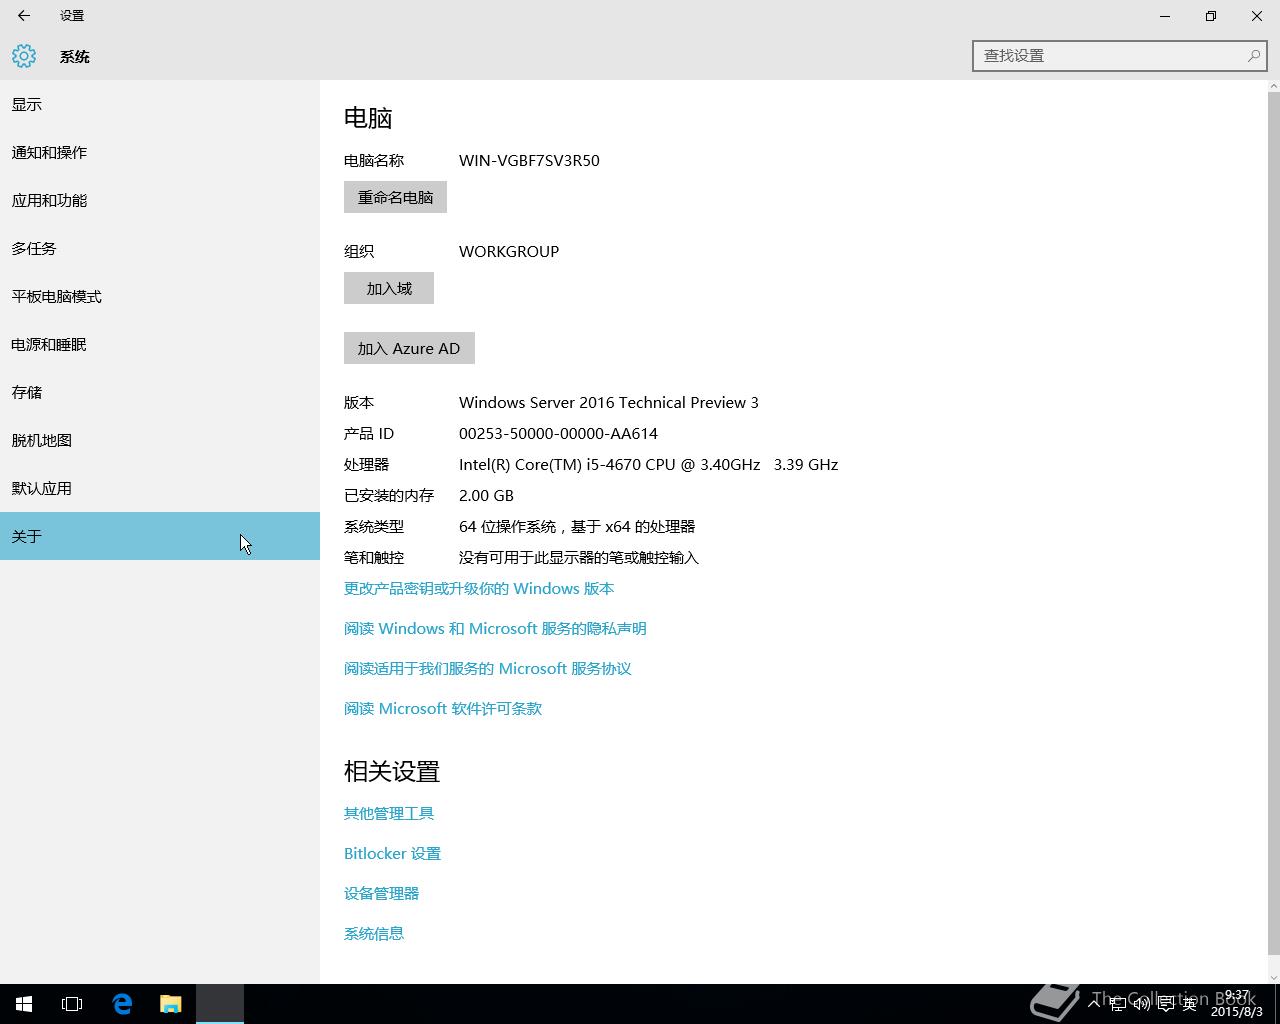Click the scrollbar up arrow
1280x1024 pixels.
[x=1273, y=86]
